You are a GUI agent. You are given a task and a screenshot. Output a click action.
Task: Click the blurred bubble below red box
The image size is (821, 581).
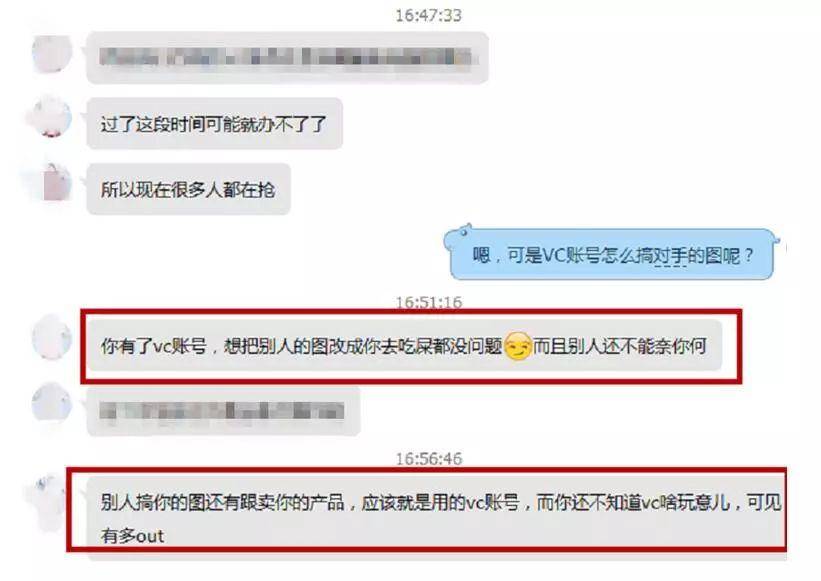pos(223,411)
